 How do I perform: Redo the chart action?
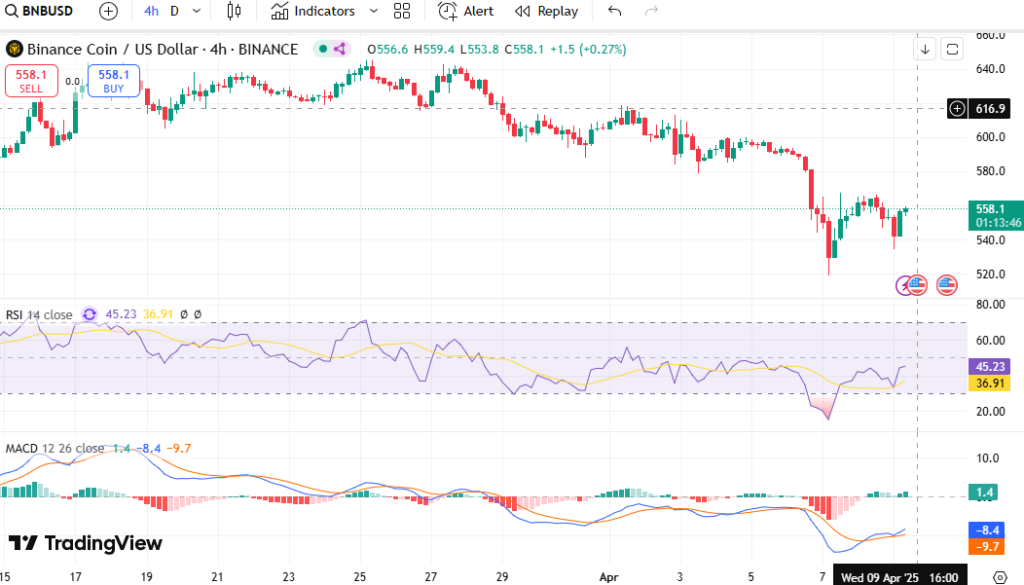(x=651, y=11)
